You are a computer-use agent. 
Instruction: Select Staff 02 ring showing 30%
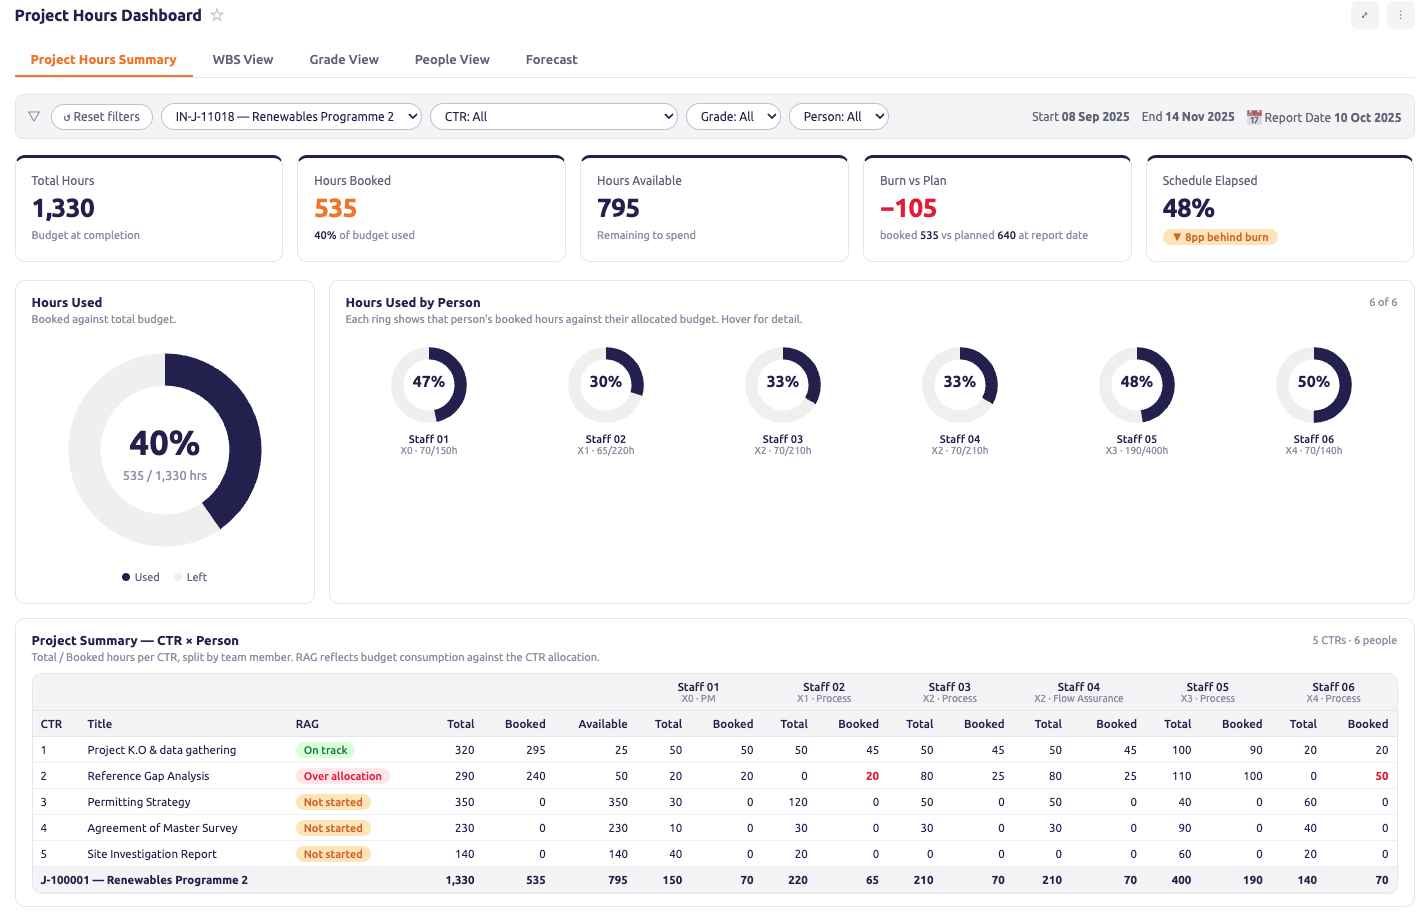(x=606, y=385)
